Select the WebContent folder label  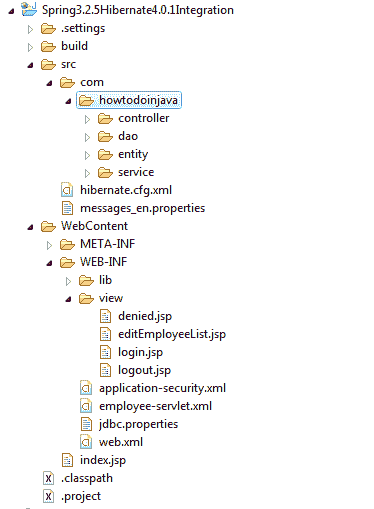(94, 226)
